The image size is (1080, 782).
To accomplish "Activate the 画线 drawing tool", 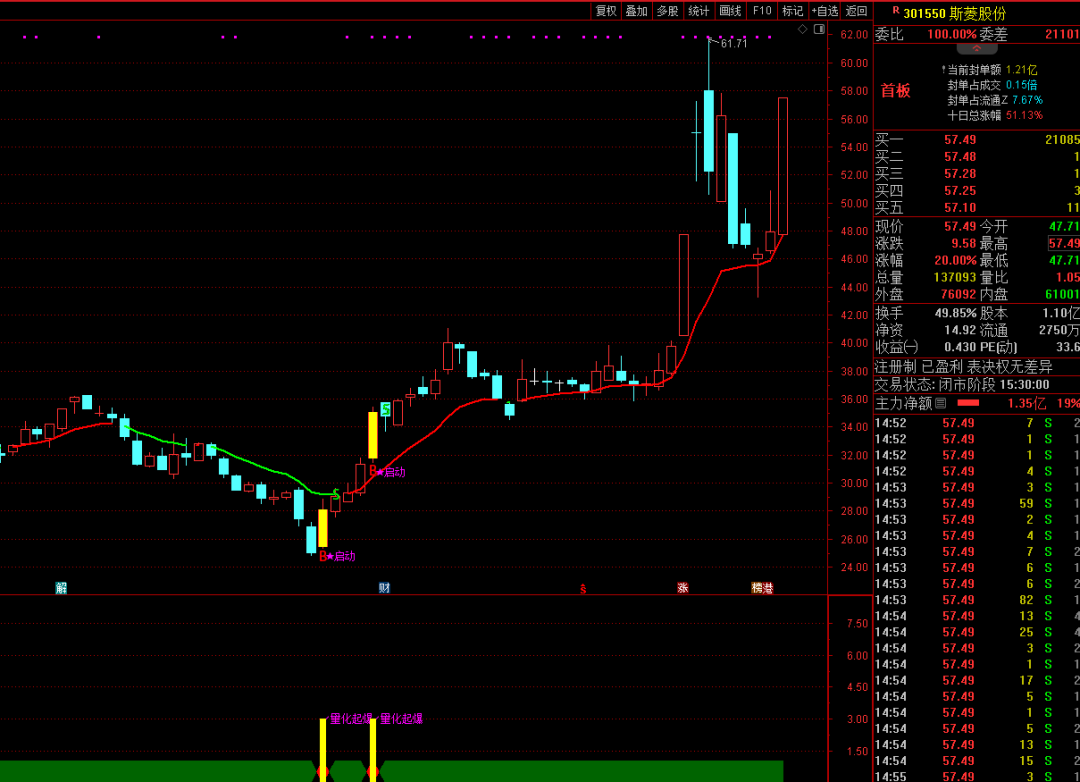I will click(730, 10).
